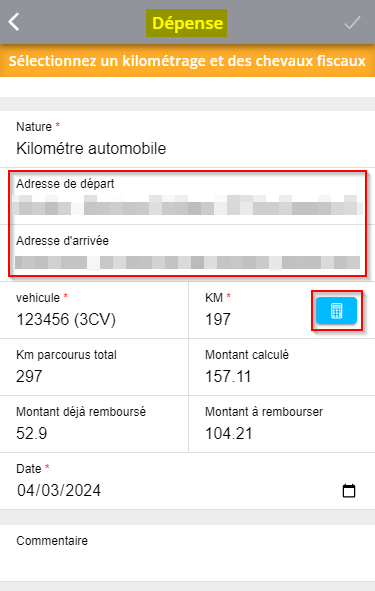Click the vehicule field label
Image resolution: width=375 pixels, height=591 pixels.
(38, 298)
